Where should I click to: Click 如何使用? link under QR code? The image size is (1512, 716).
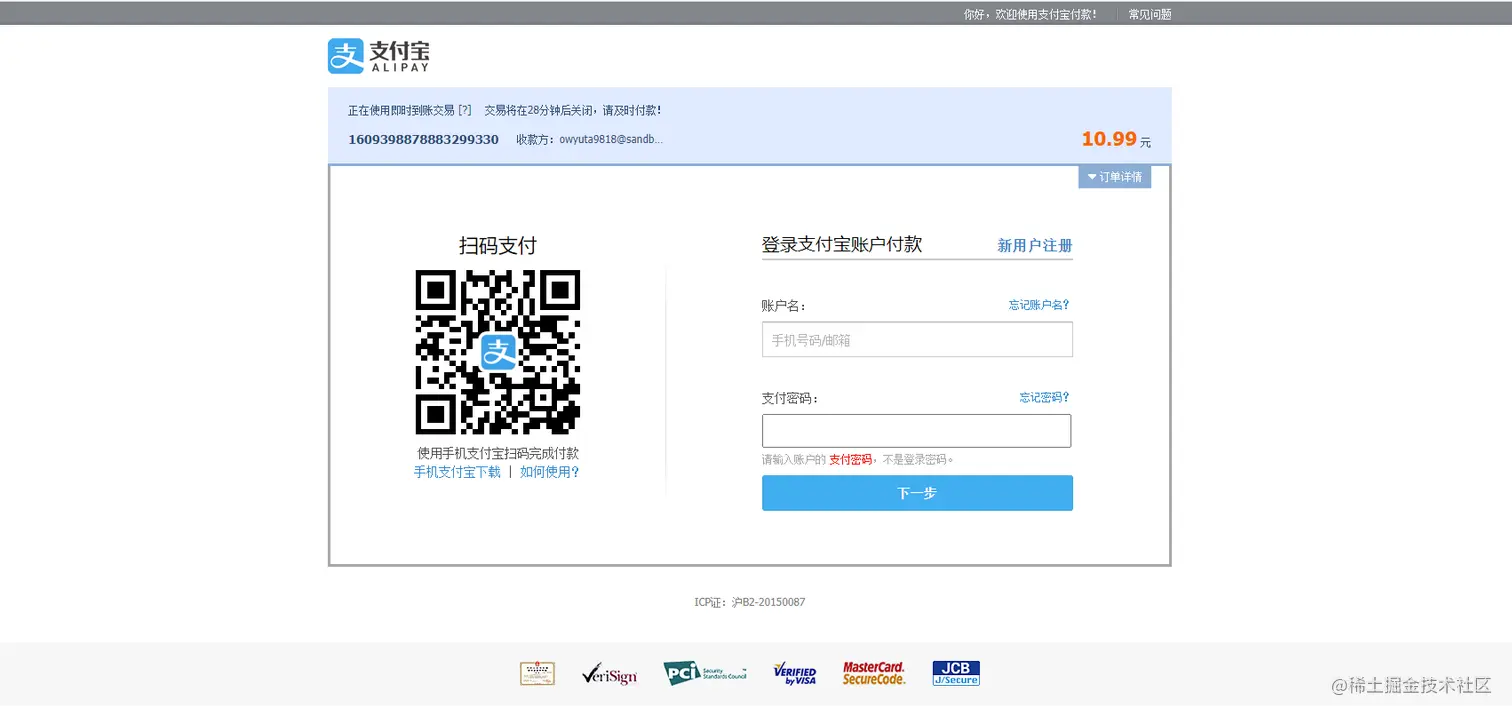(x=550, y=472)
